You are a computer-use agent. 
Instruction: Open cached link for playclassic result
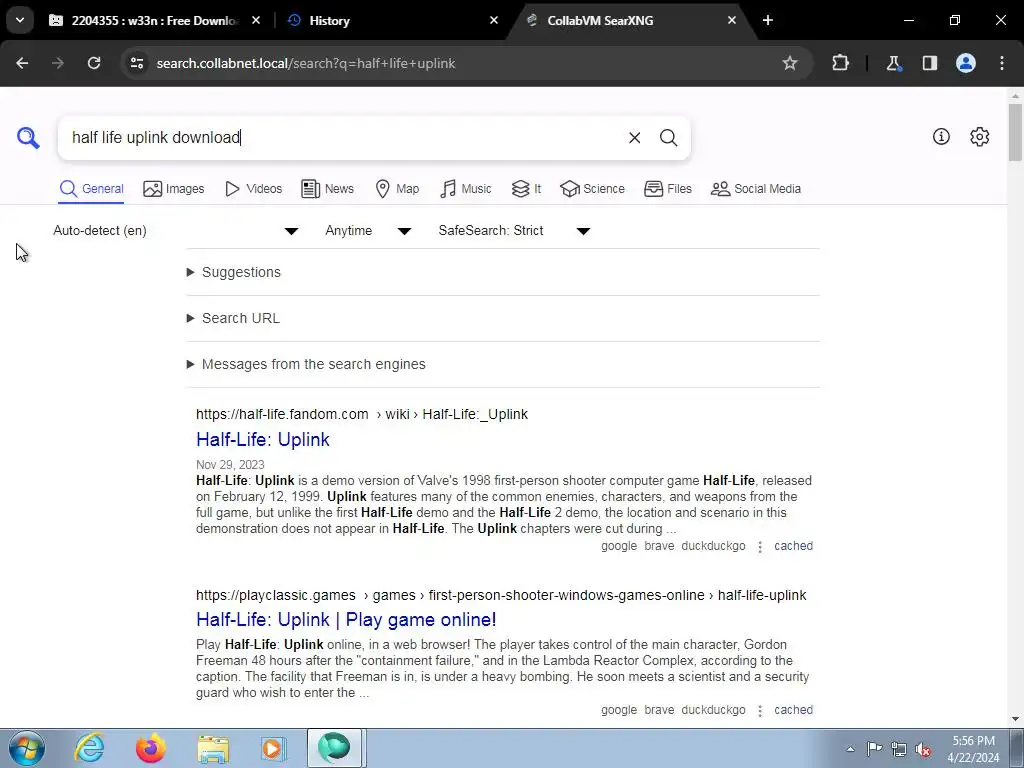coord(793,710)
